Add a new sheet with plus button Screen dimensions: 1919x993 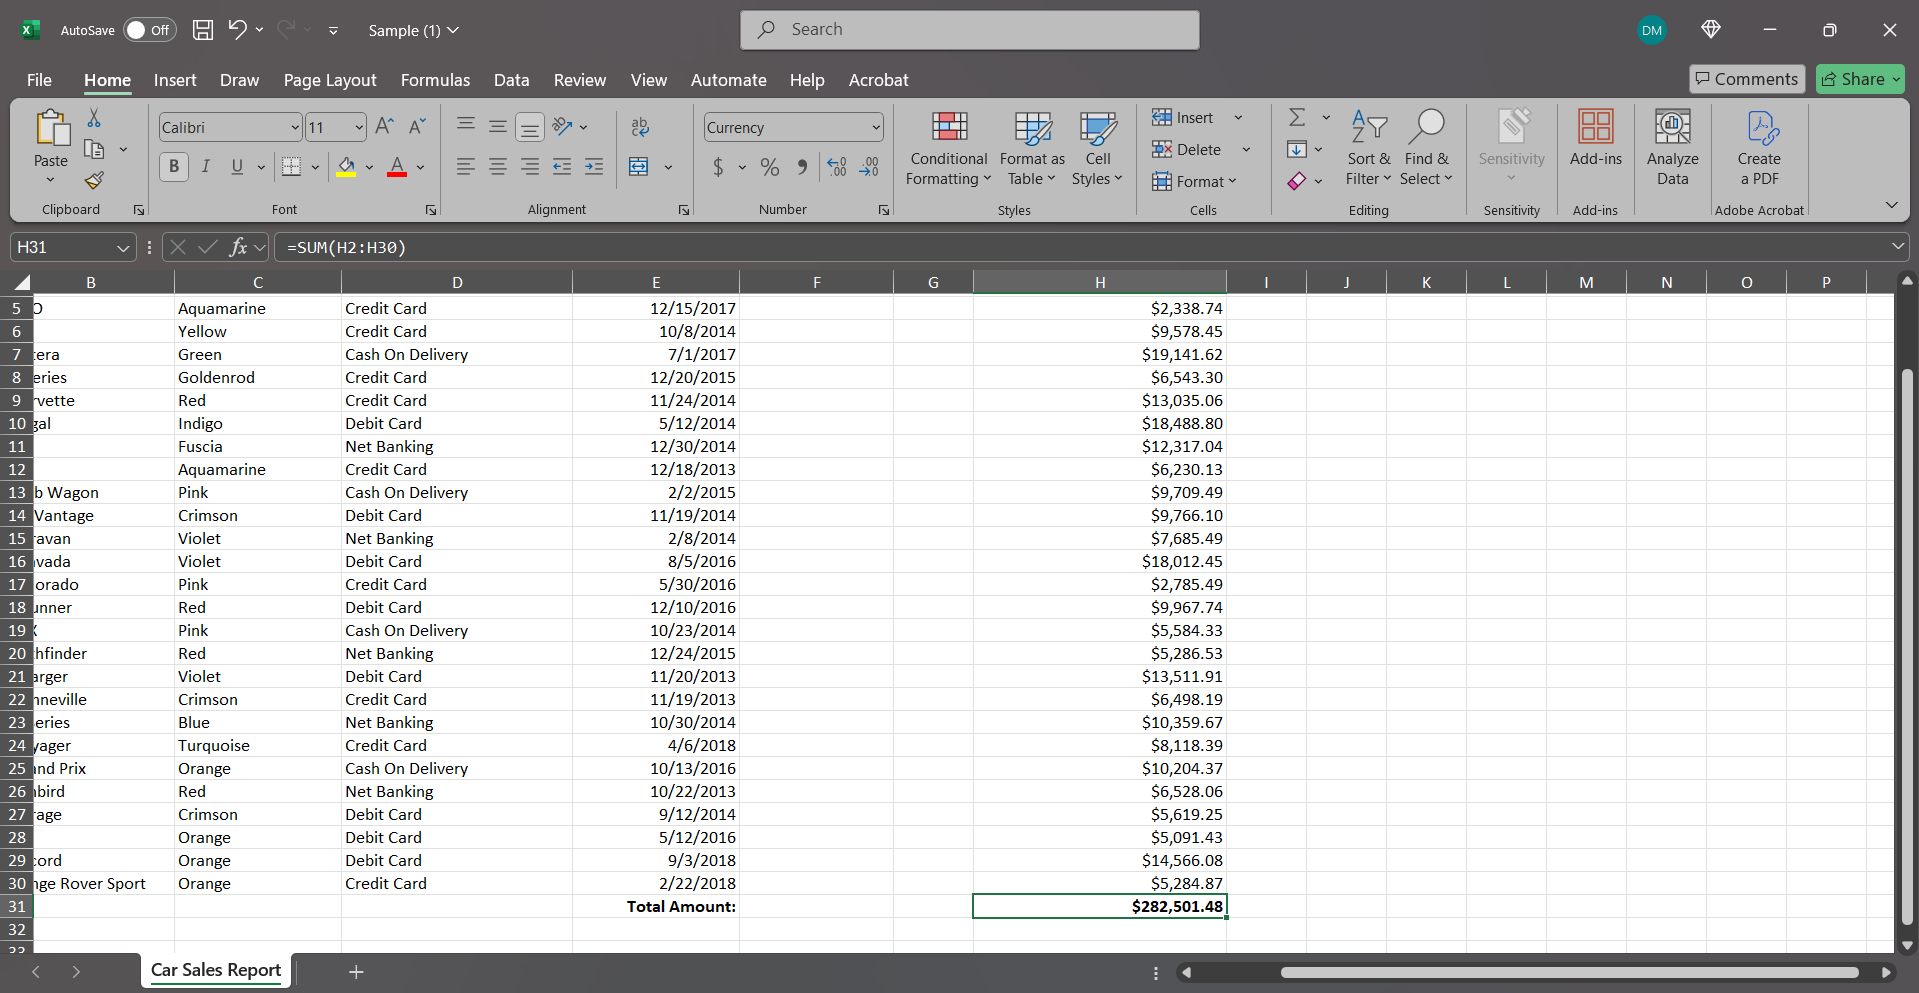(x=356, y=971)
